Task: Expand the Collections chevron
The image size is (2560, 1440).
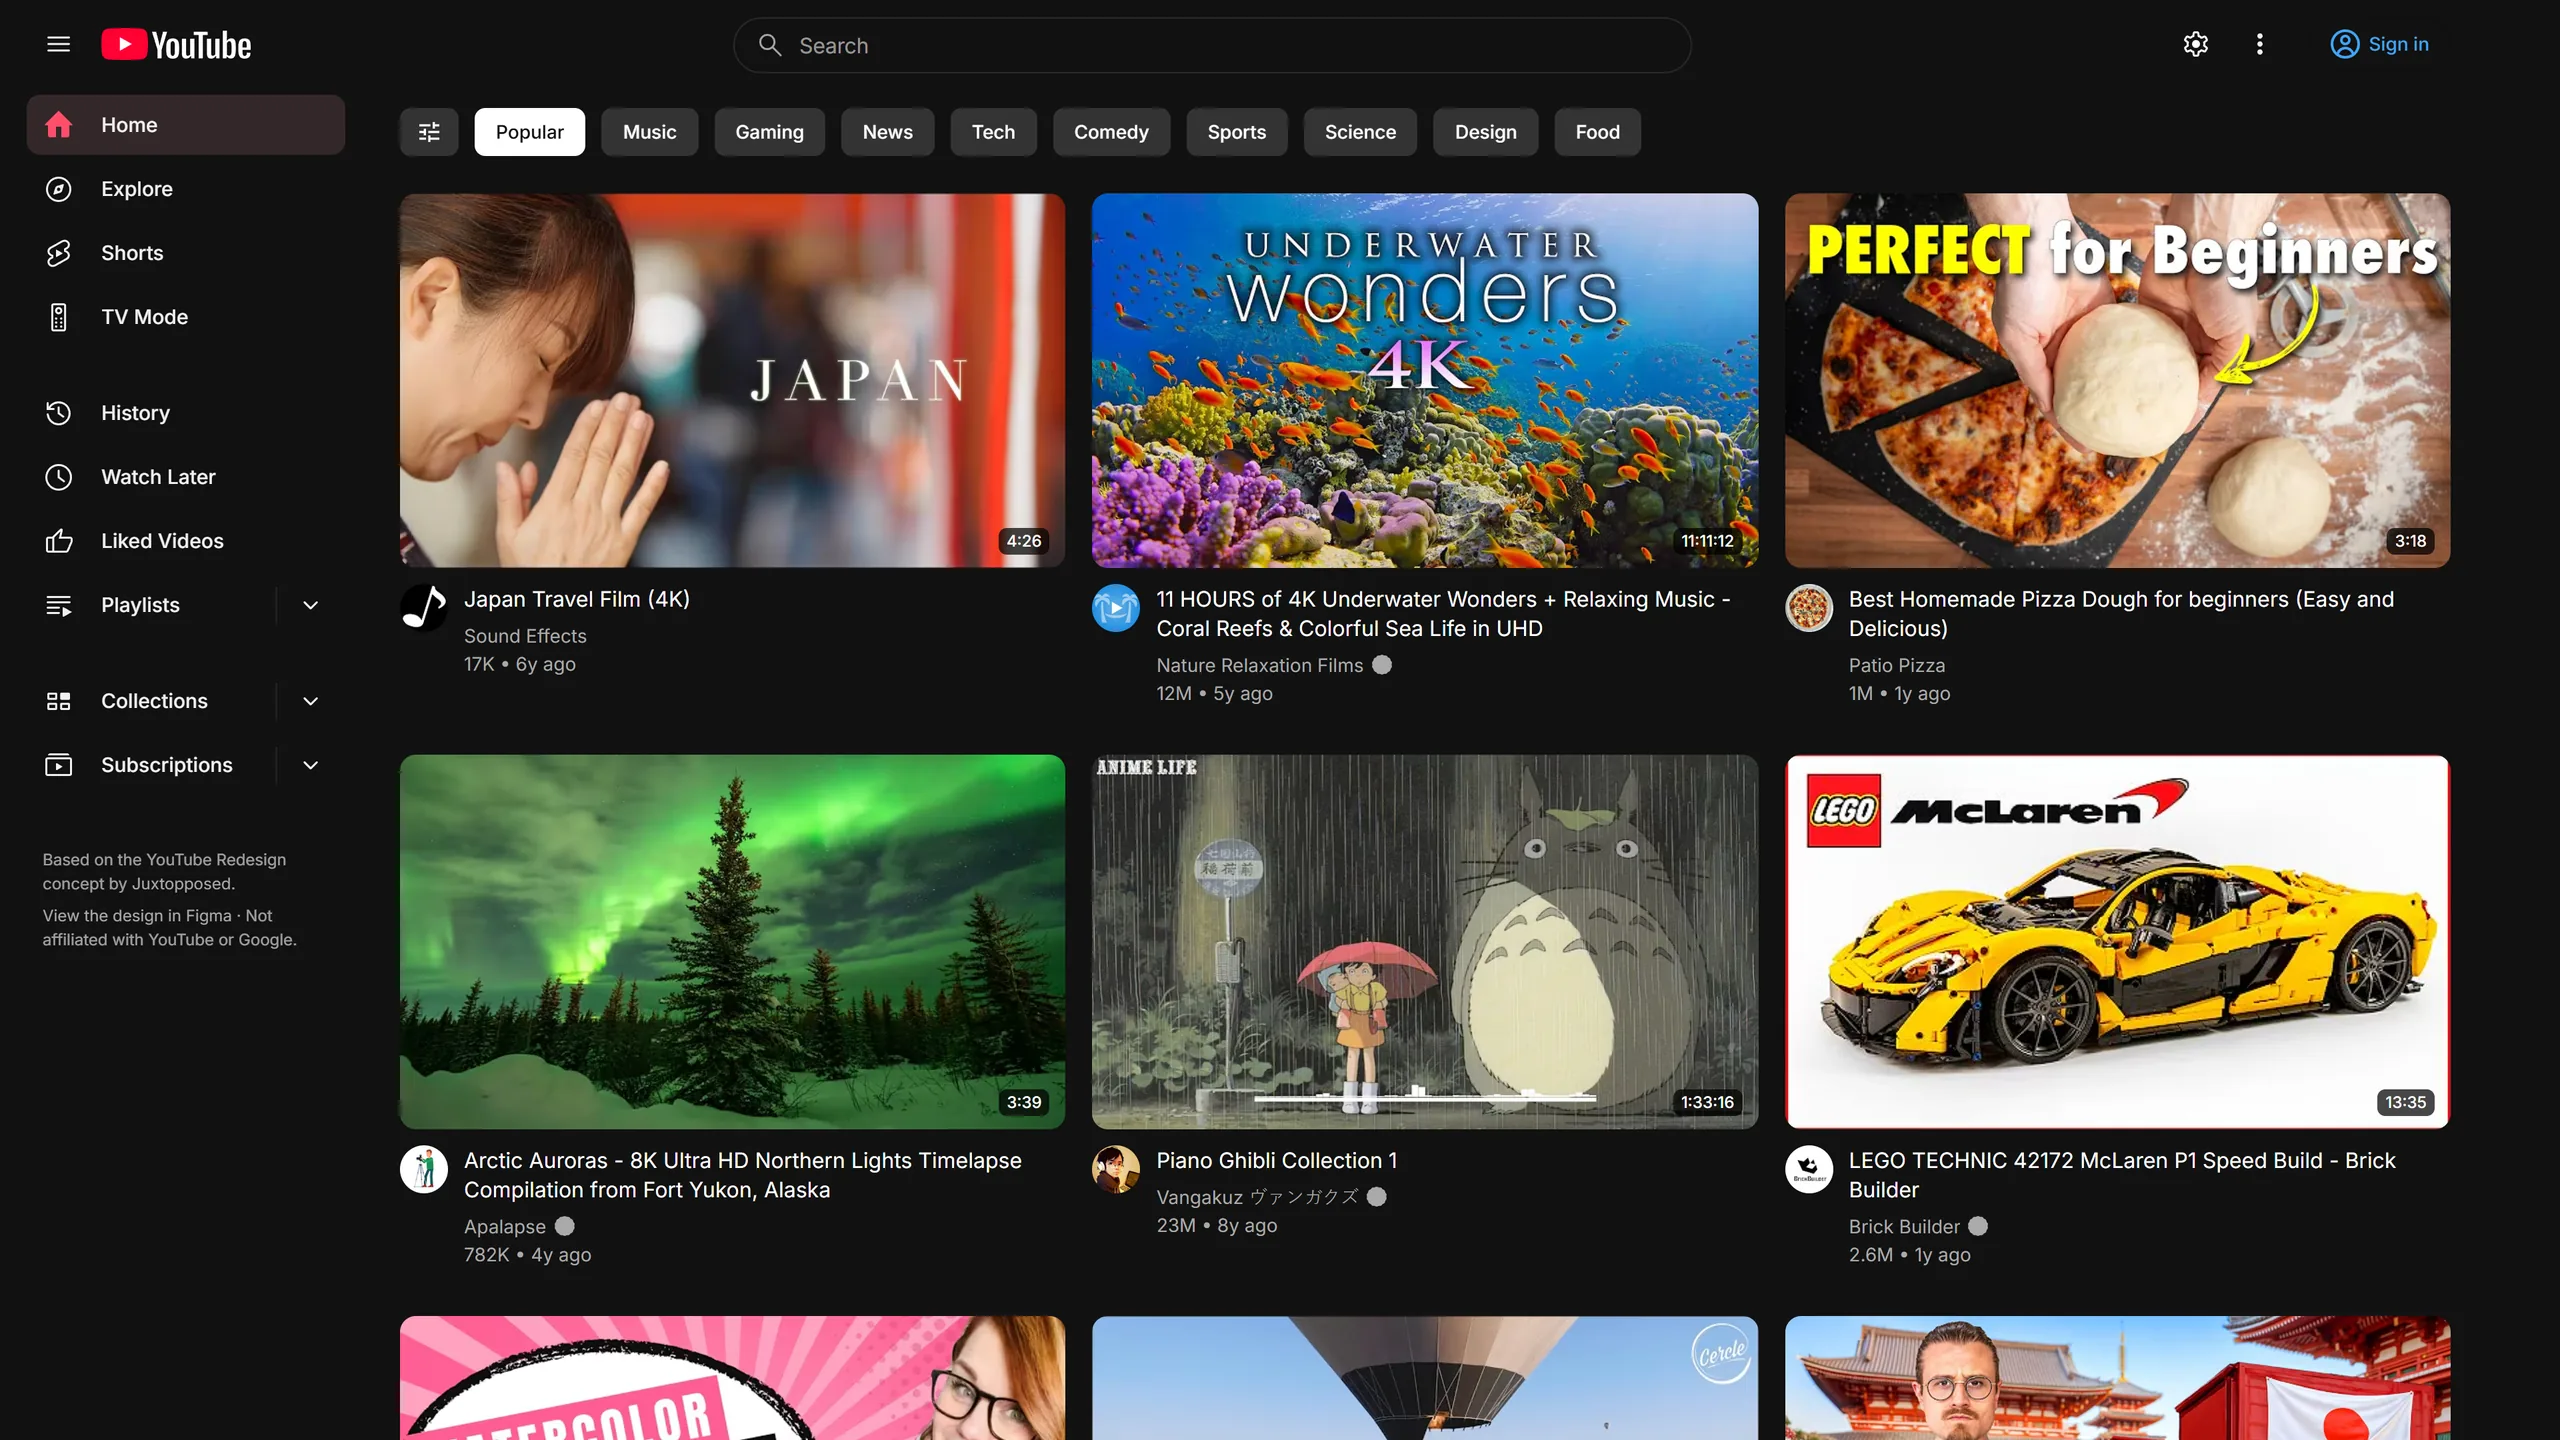Action: 311,701
